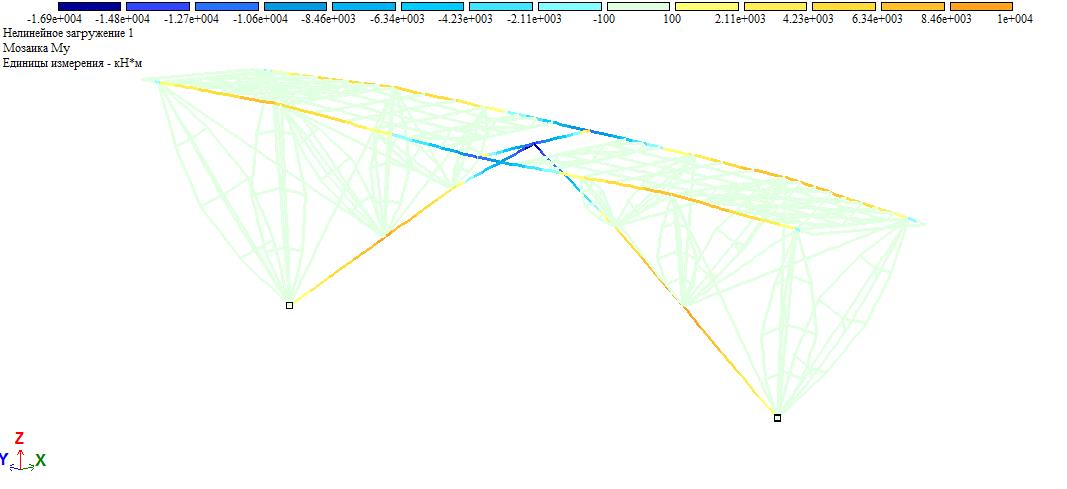Click the 'Нелинейное загружение 1' label
Image resolution: width=1067 pixels, height=489 pixels.
(68, 33)
